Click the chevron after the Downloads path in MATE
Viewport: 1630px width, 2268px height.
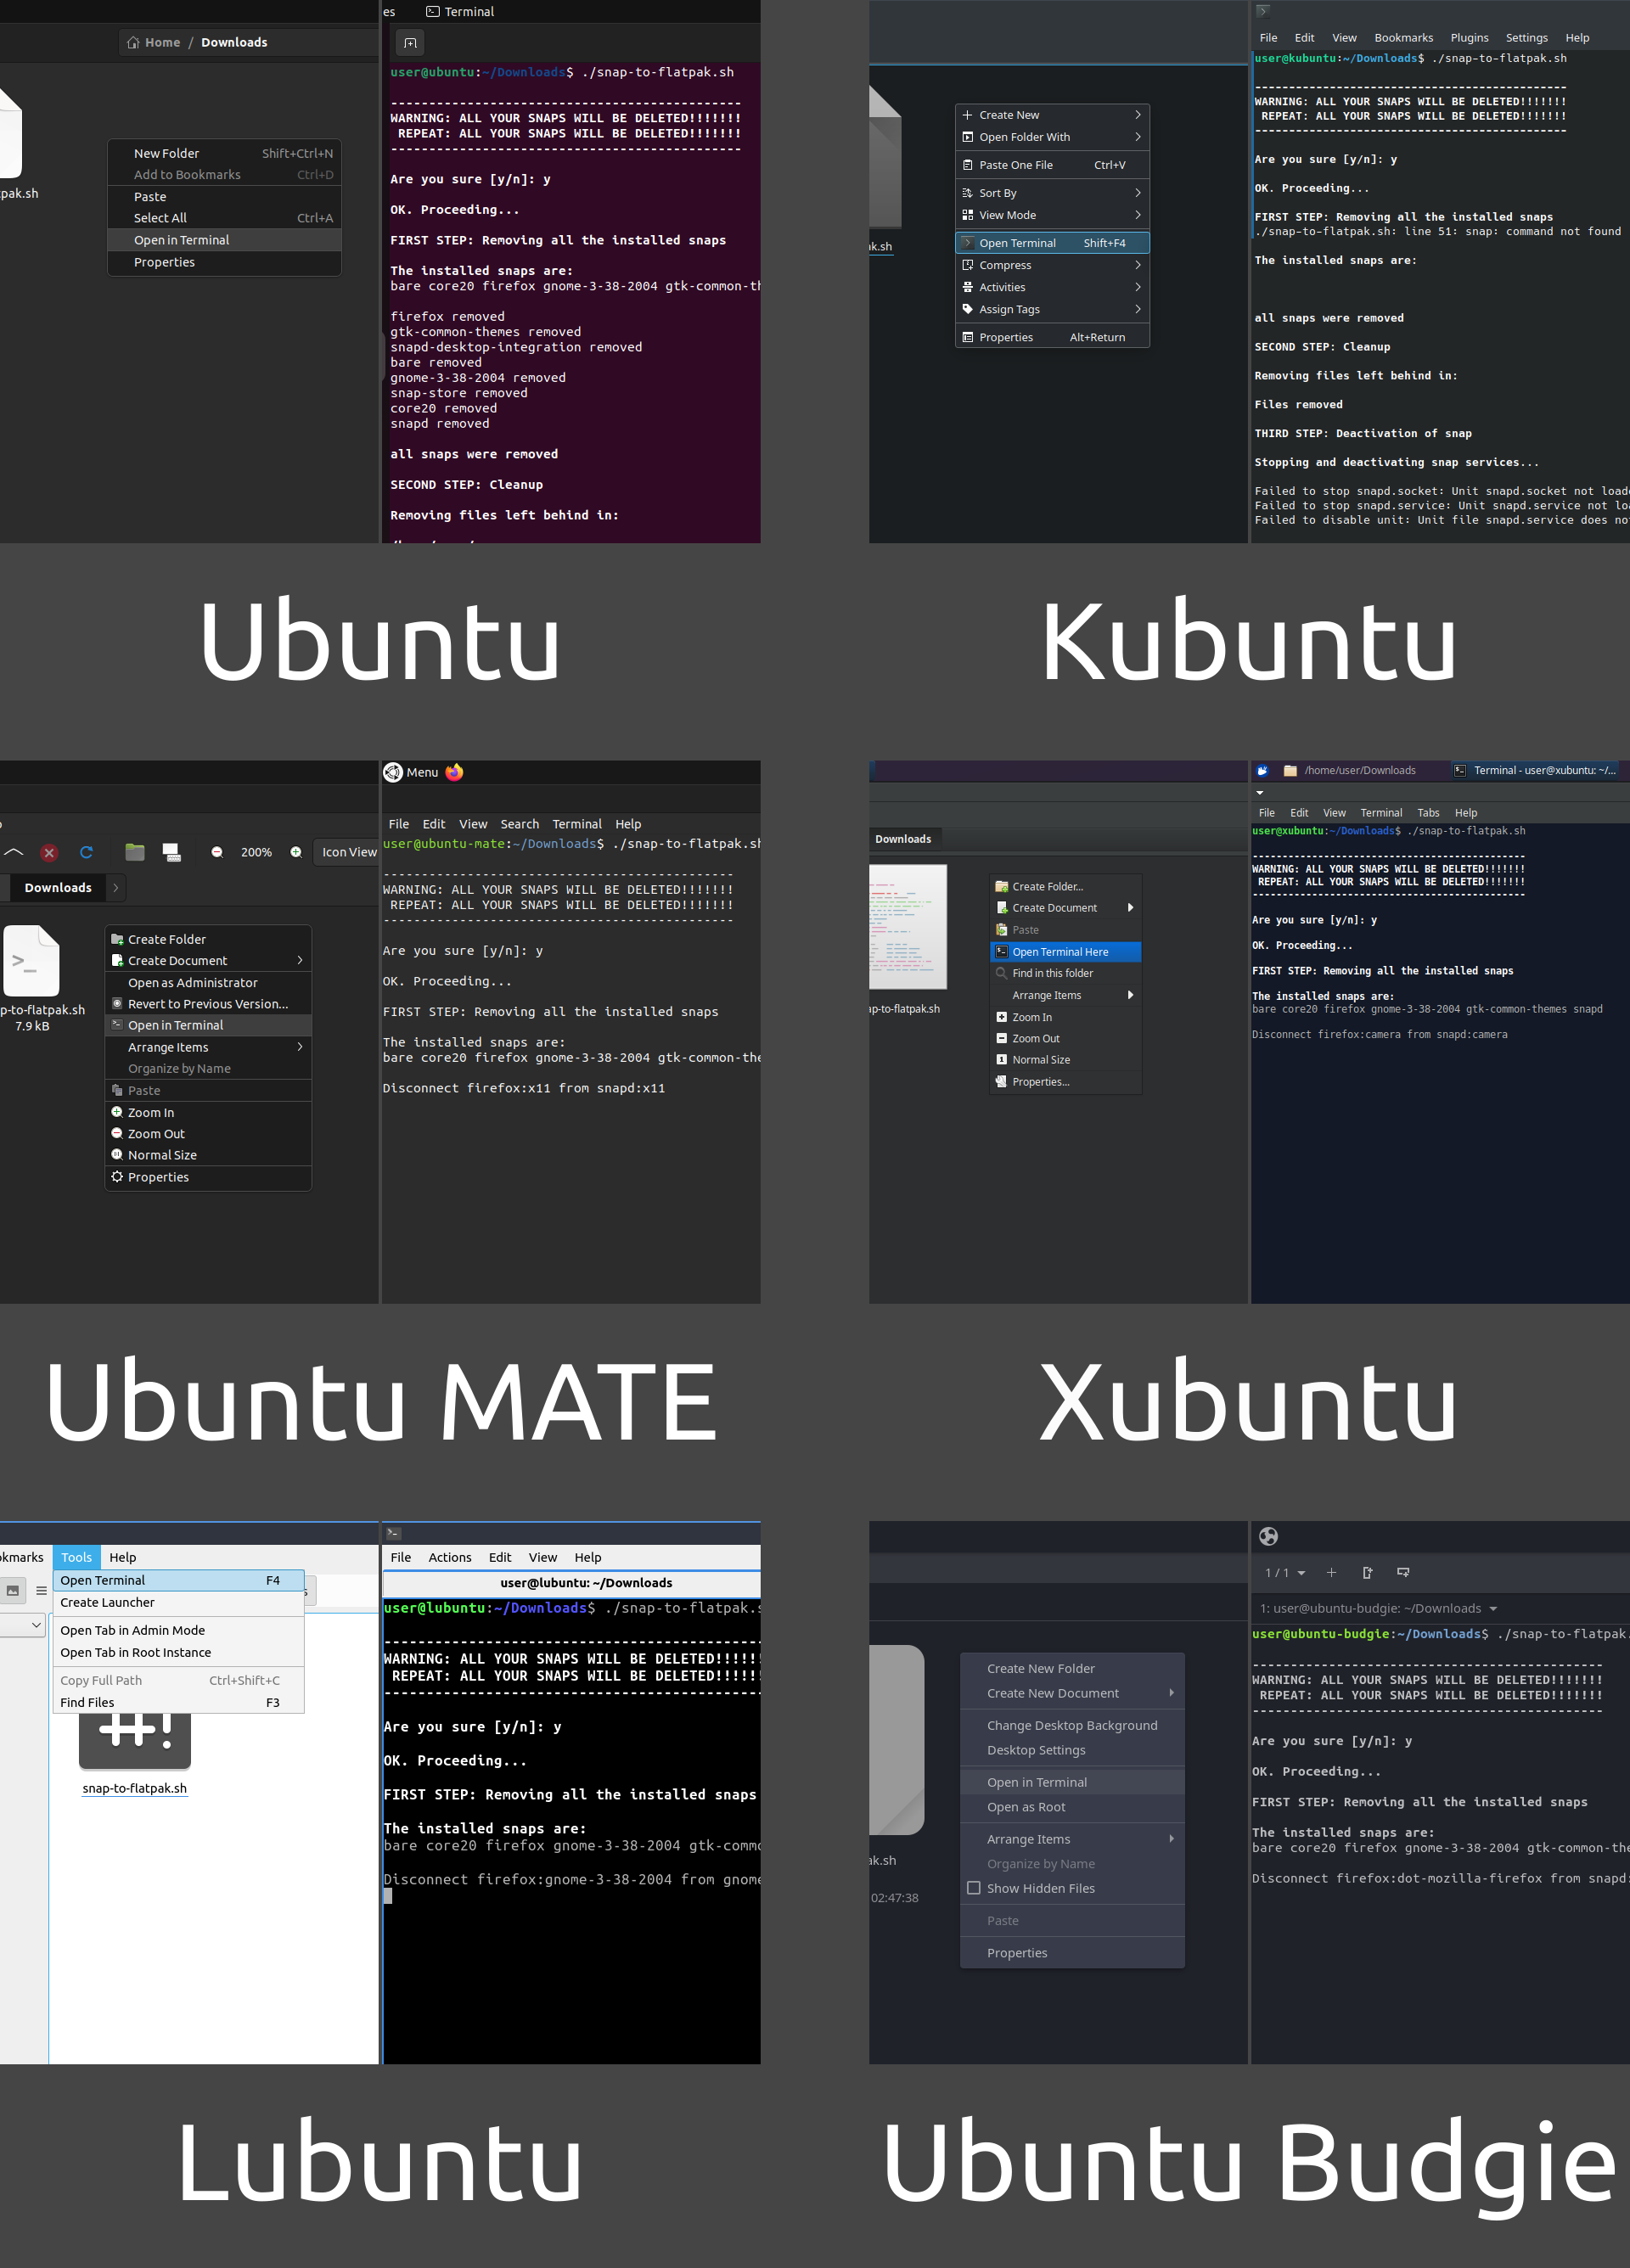116,888
